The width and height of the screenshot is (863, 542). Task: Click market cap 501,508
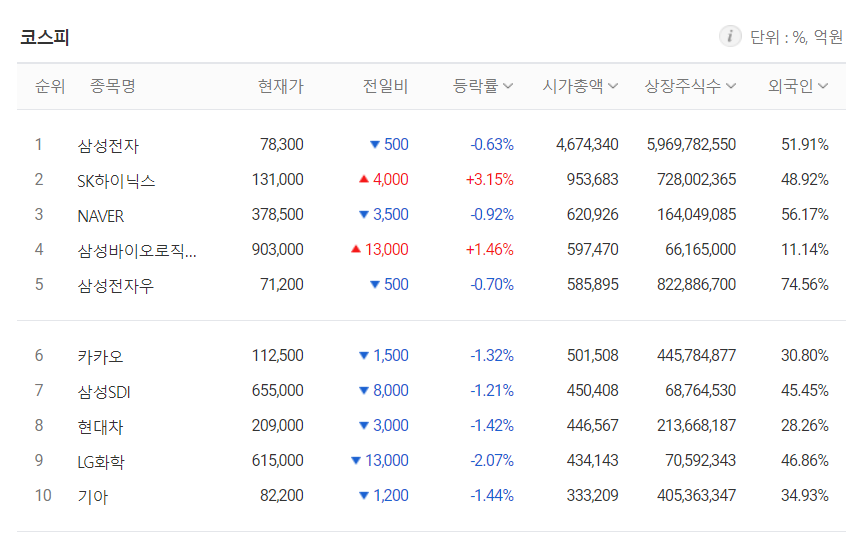pos(593,355)
